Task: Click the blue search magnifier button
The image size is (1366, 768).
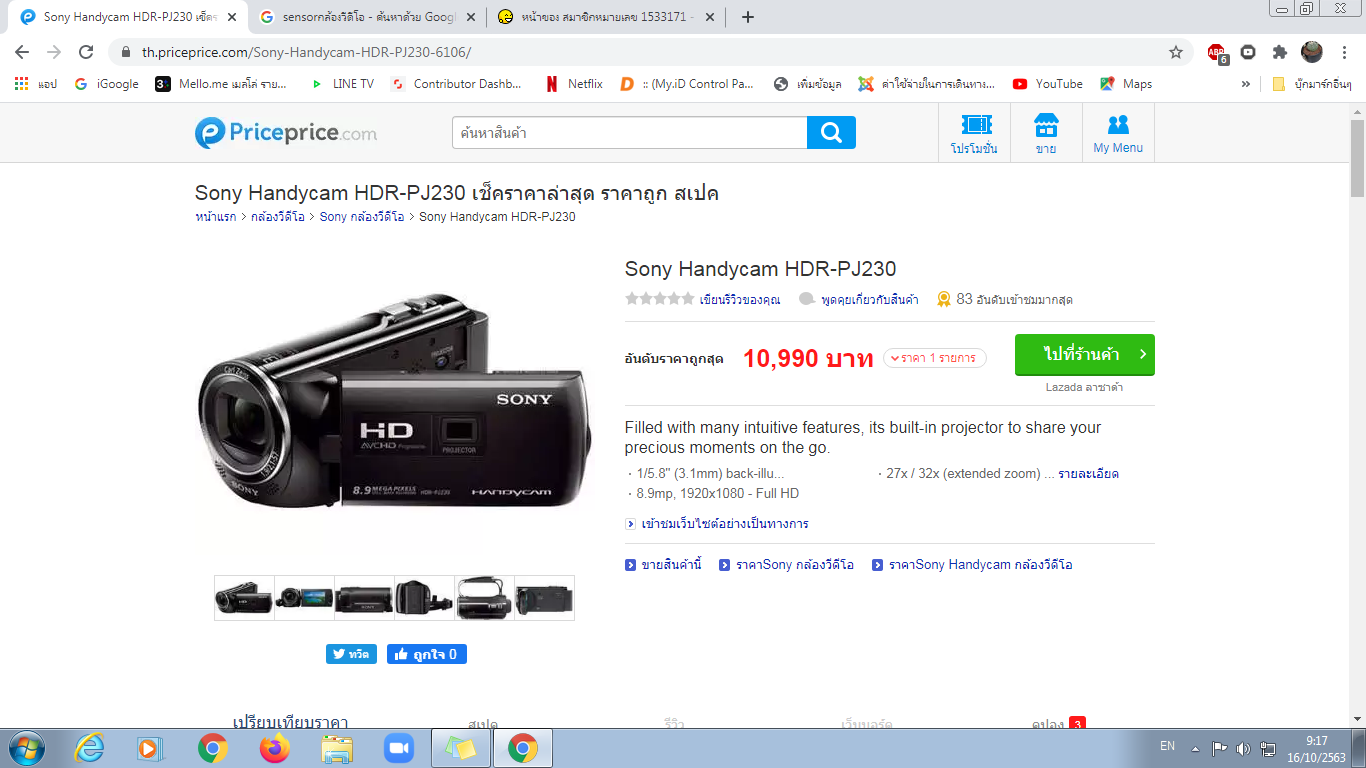Action: 831,133
